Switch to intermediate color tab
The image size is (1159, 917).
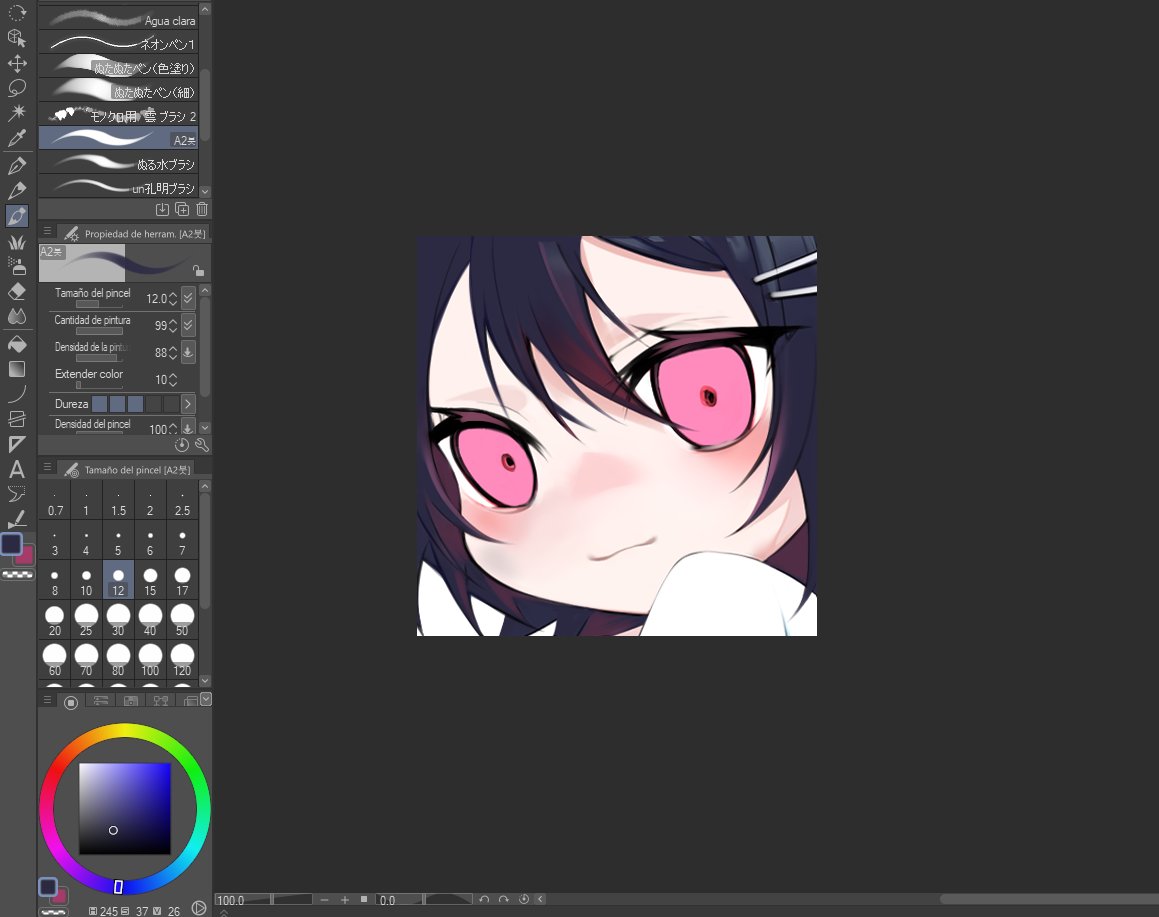tap(160, 701)
